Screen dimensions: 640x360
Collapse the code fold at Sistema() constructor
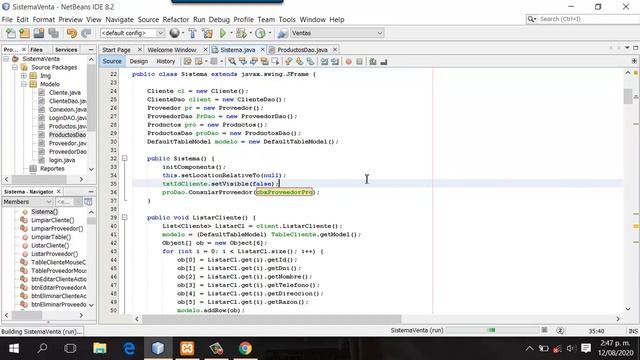tap(124, 158)
